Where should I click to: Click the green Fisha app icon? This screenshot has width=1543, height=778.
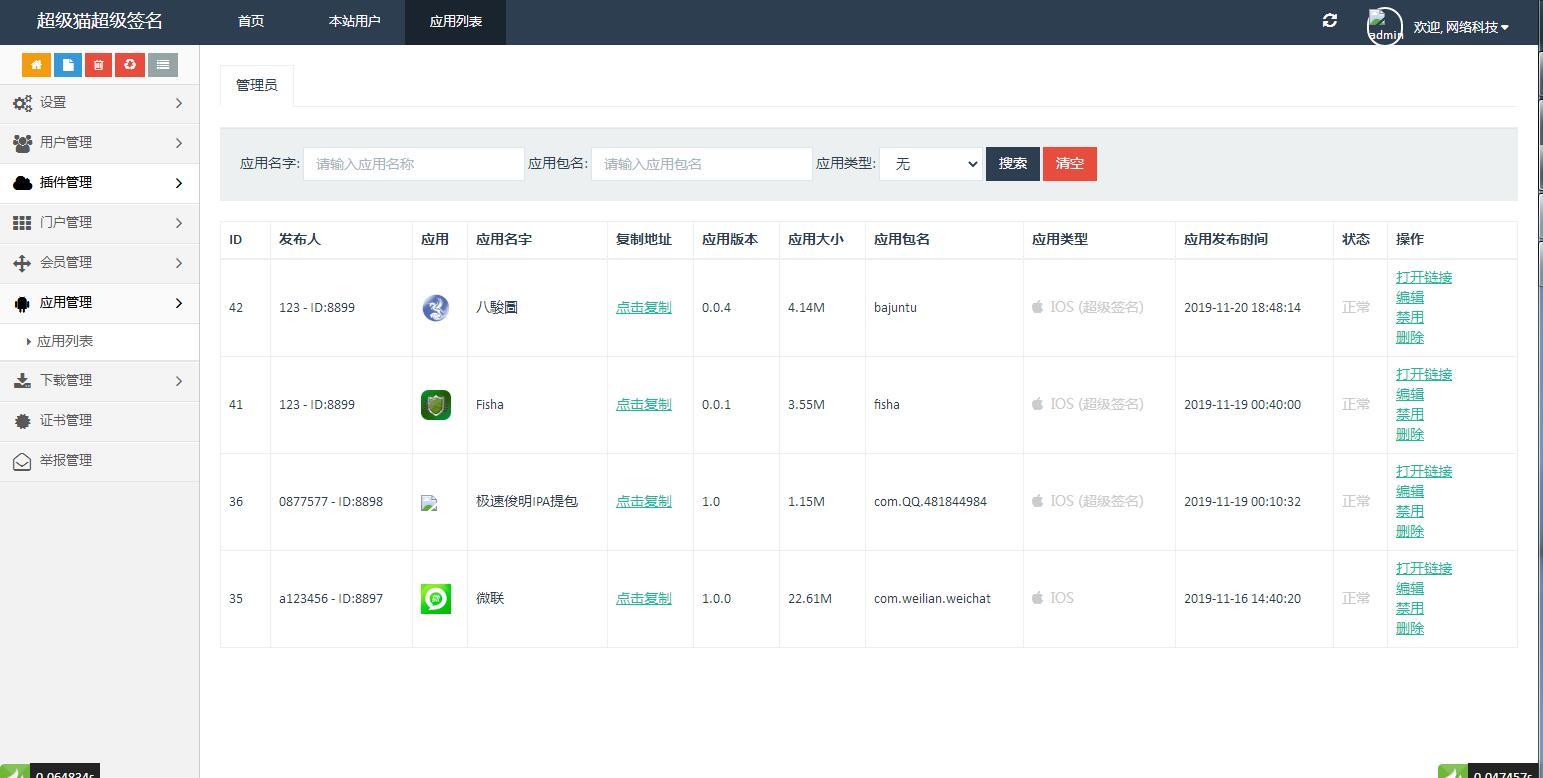436,405
